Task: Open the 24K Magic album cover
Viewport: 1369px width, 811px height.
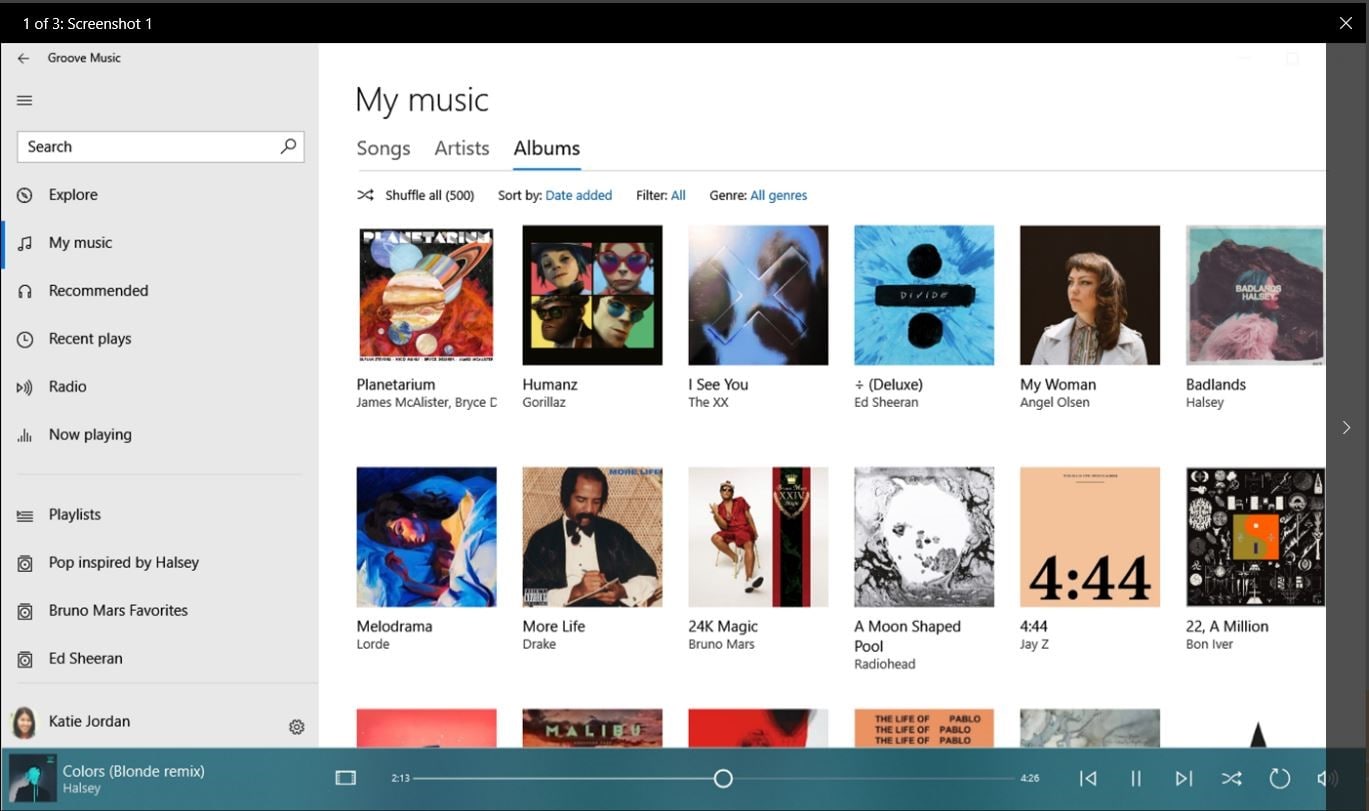Action: pos(759,537)
